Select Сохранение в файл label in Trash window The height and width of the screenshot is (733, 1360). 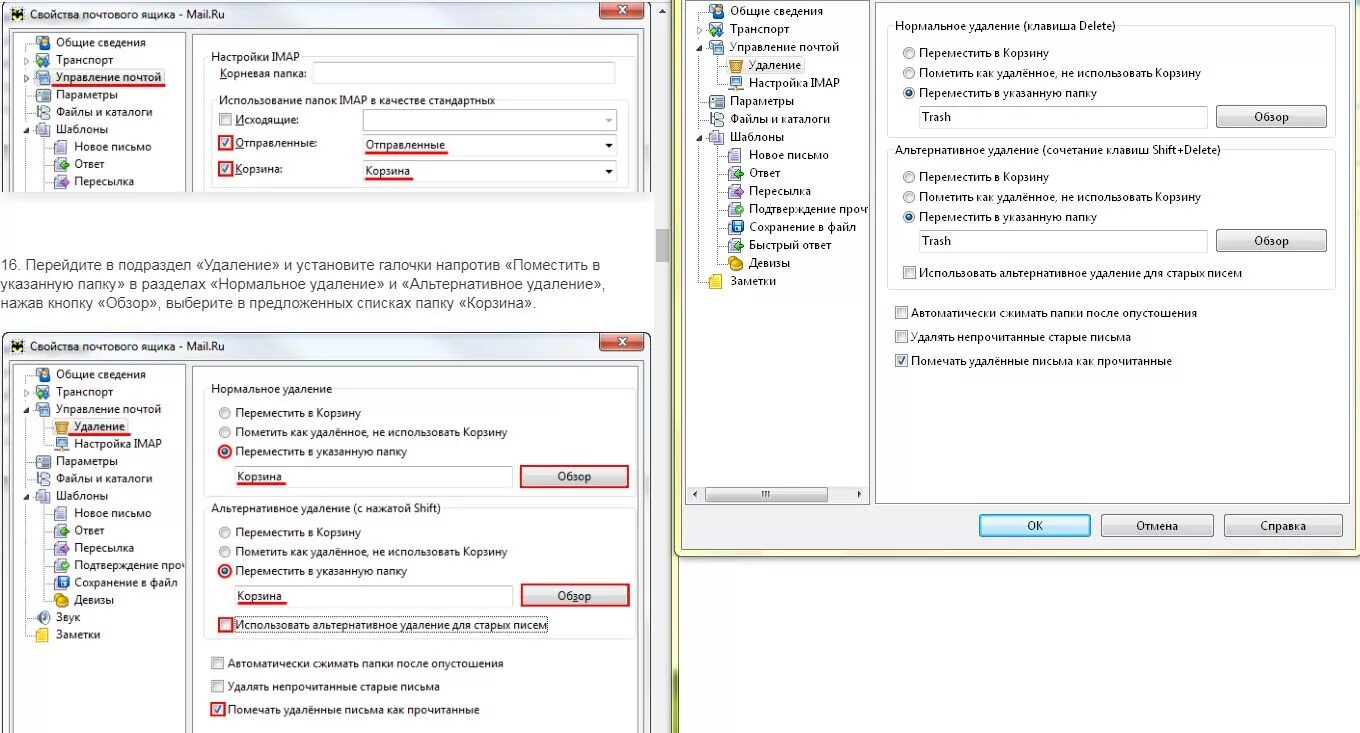pos(802,227)
